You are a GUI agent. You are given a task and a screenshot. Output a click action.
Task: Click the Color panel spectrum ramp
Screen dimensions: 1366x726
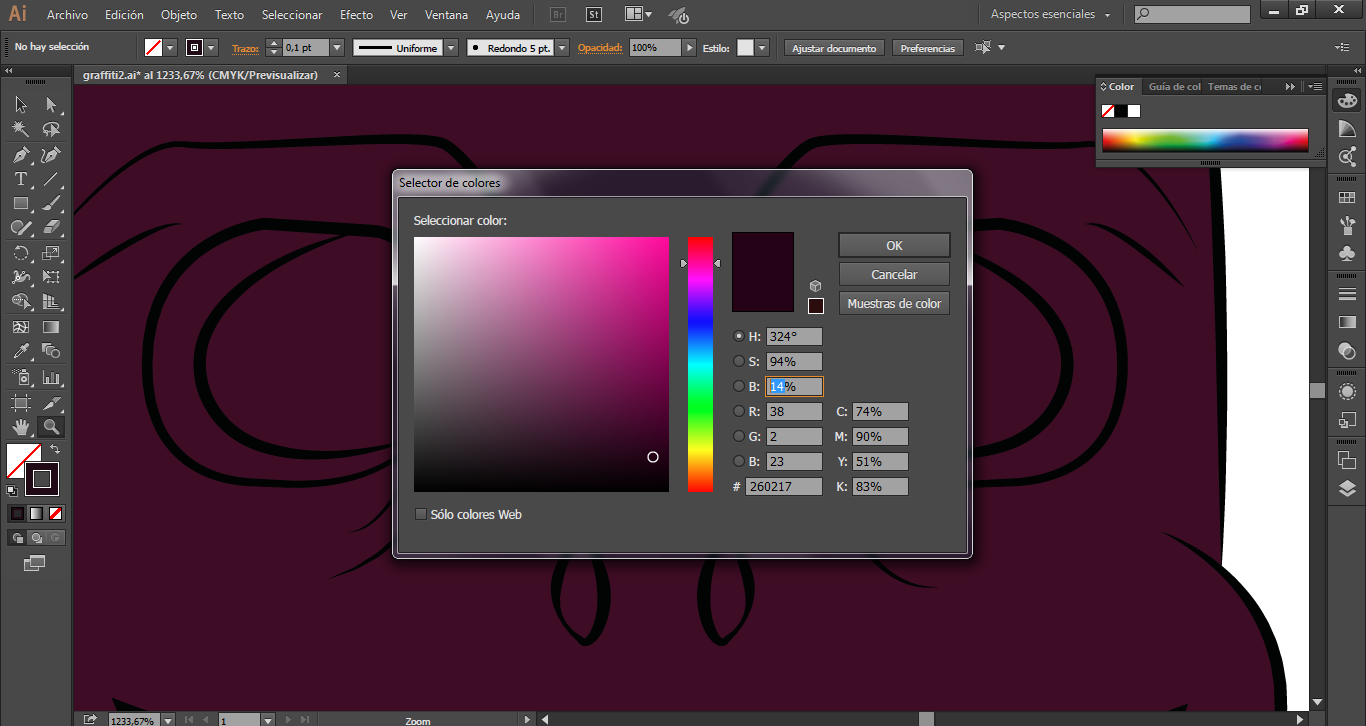[x=1205, y=140]
